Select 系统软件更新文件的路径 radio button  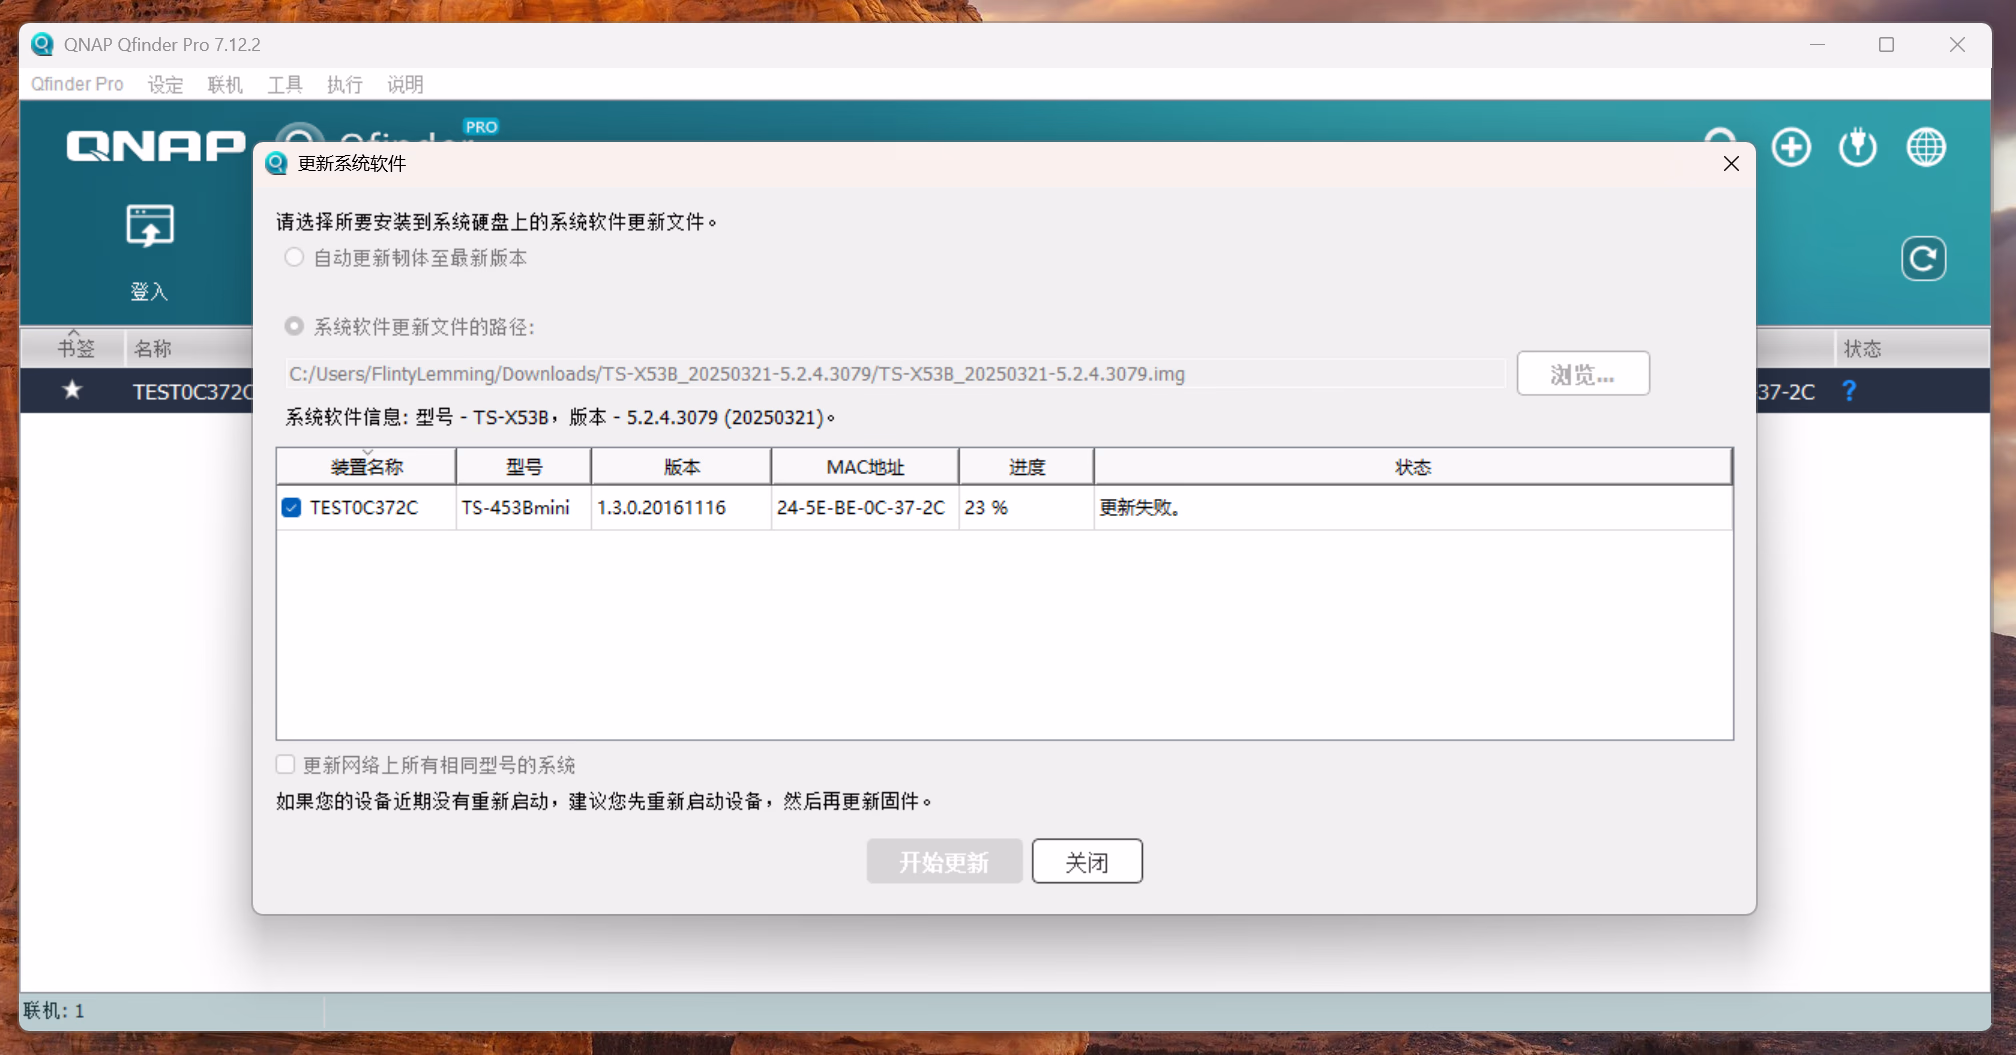[294, 326]
